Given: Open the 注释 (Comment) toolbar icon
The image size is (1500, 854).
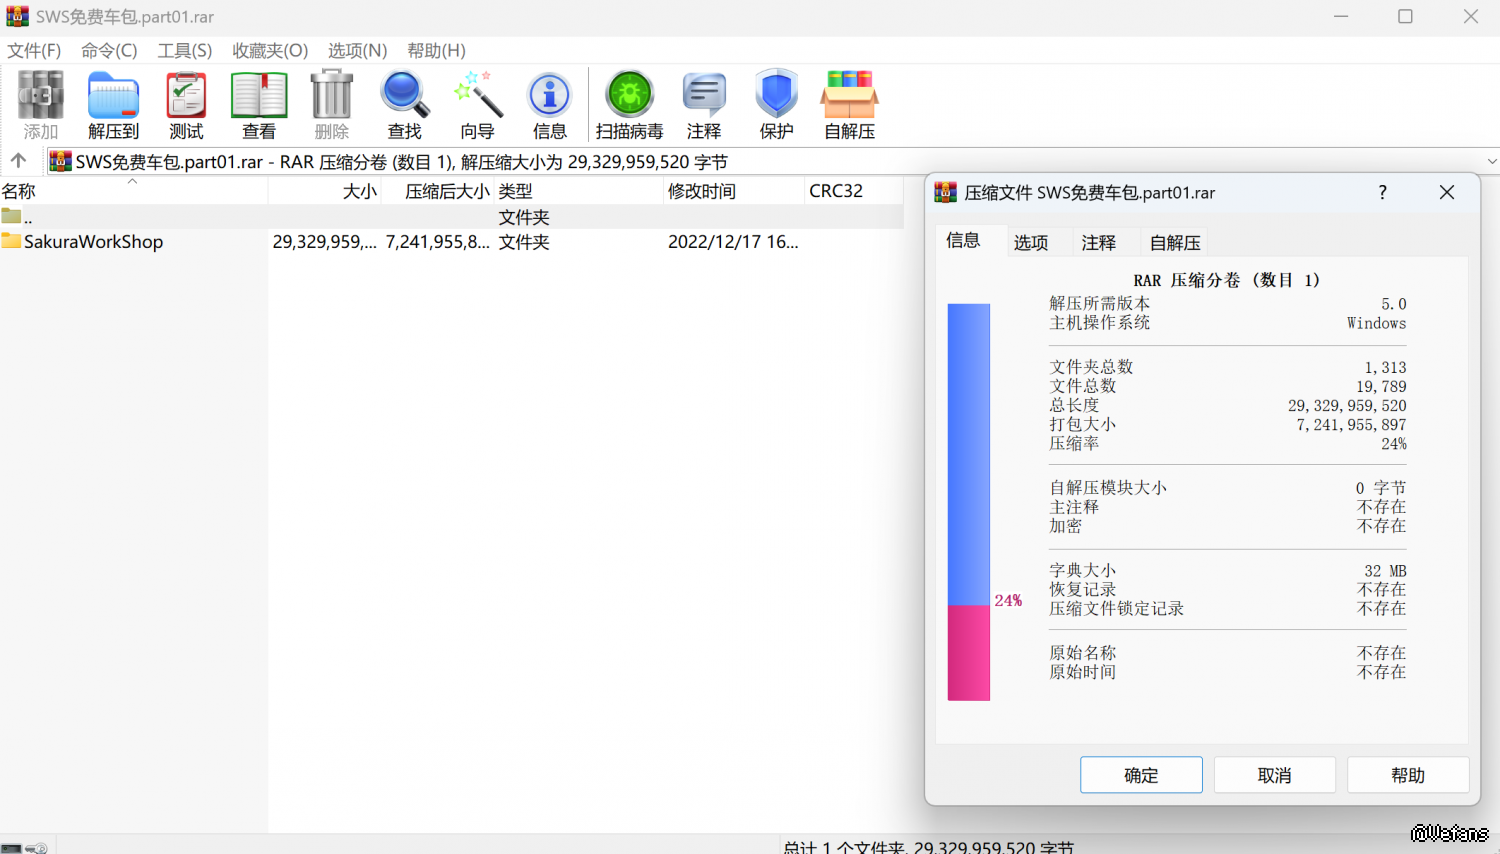Looking at the screenshot, I should [x=704, y=104].
